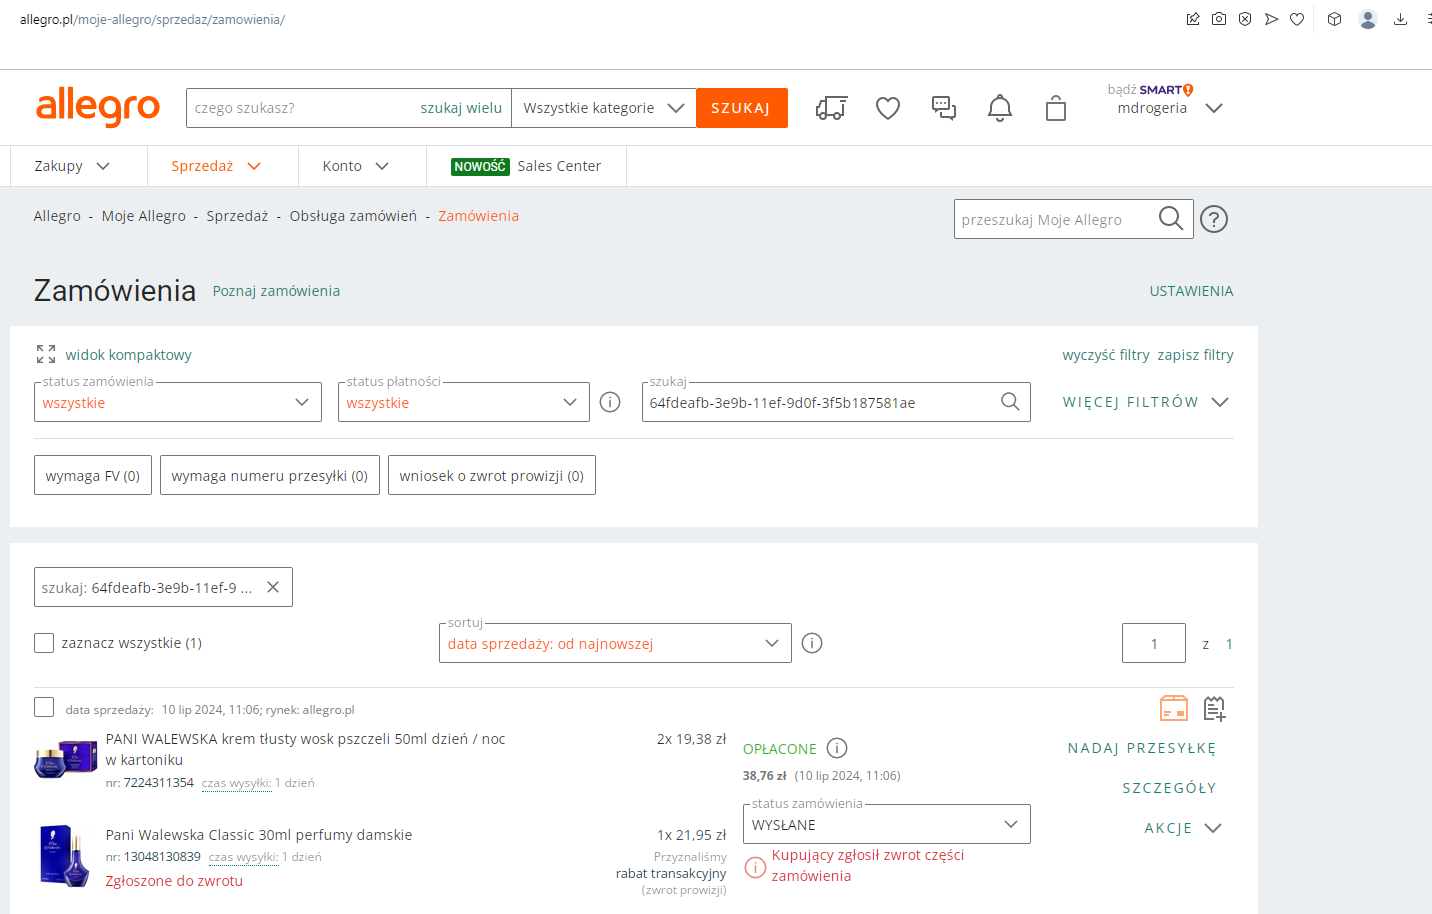Open the delivery truck icon in header
1432x914 pixels.
click(x=831, y=108)
